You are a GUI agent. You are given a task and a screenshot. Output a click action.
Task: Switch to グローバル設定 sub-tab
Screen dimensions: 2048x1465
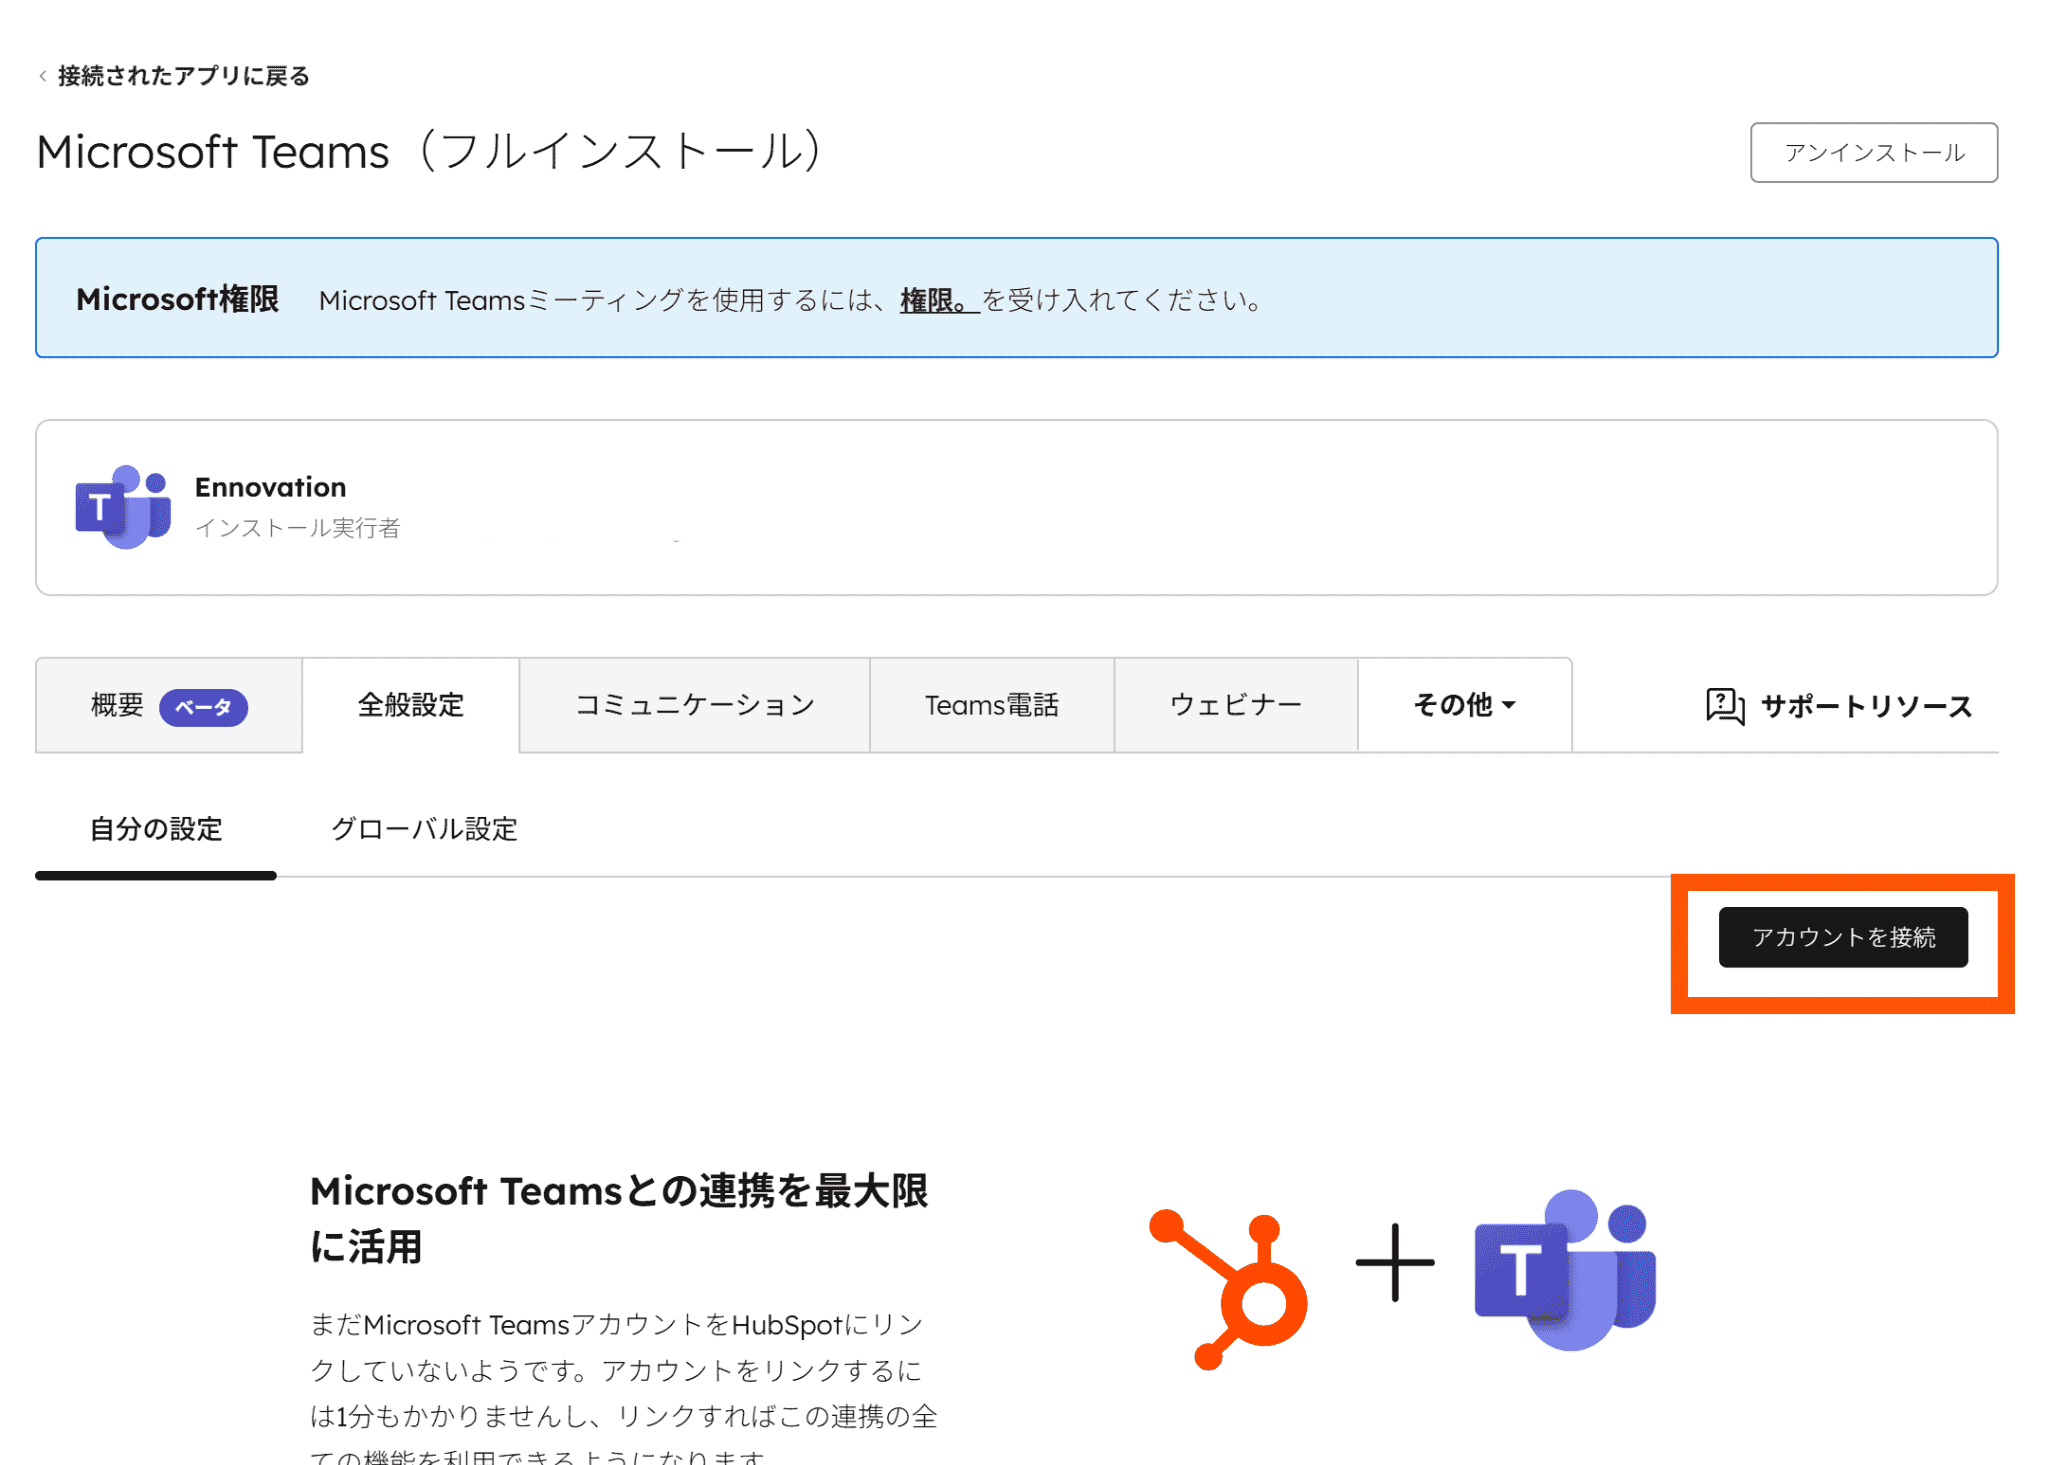click(424, 829)
